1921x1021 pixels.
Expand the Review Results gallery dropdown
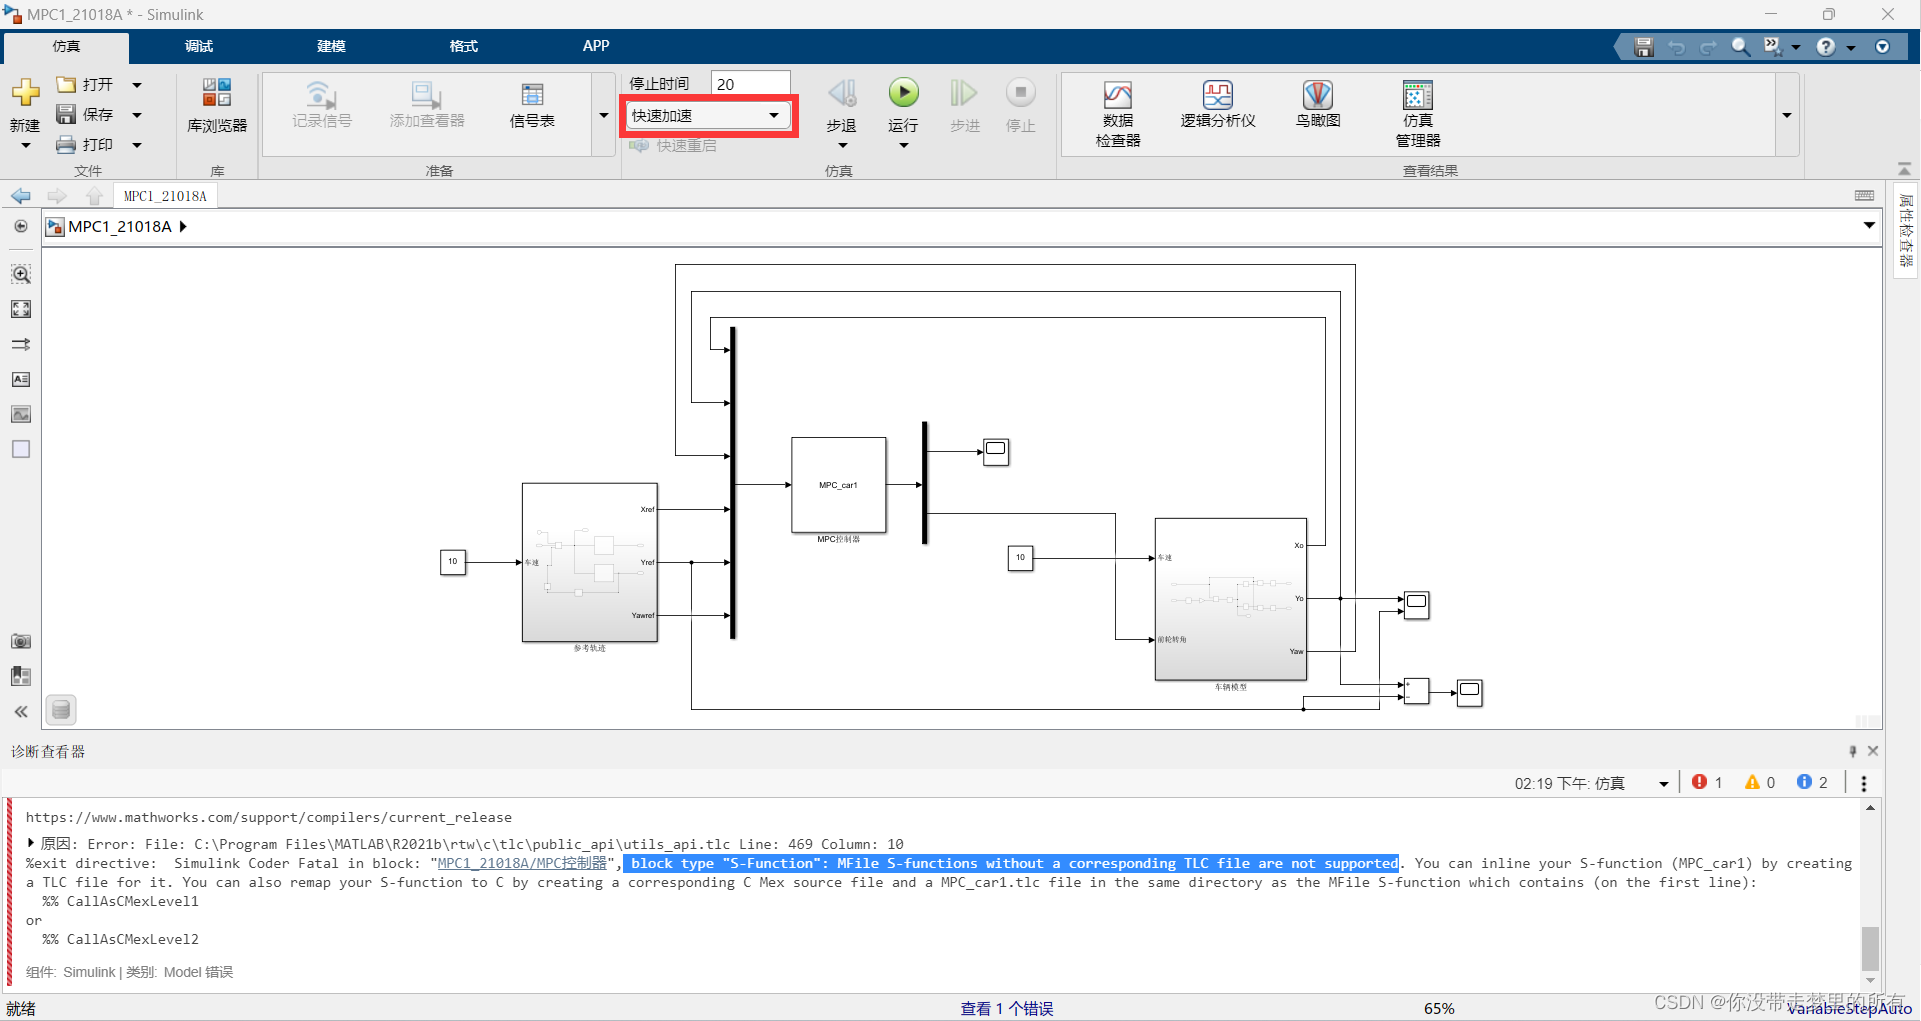pyautogui.click(x=1786, y=115)
